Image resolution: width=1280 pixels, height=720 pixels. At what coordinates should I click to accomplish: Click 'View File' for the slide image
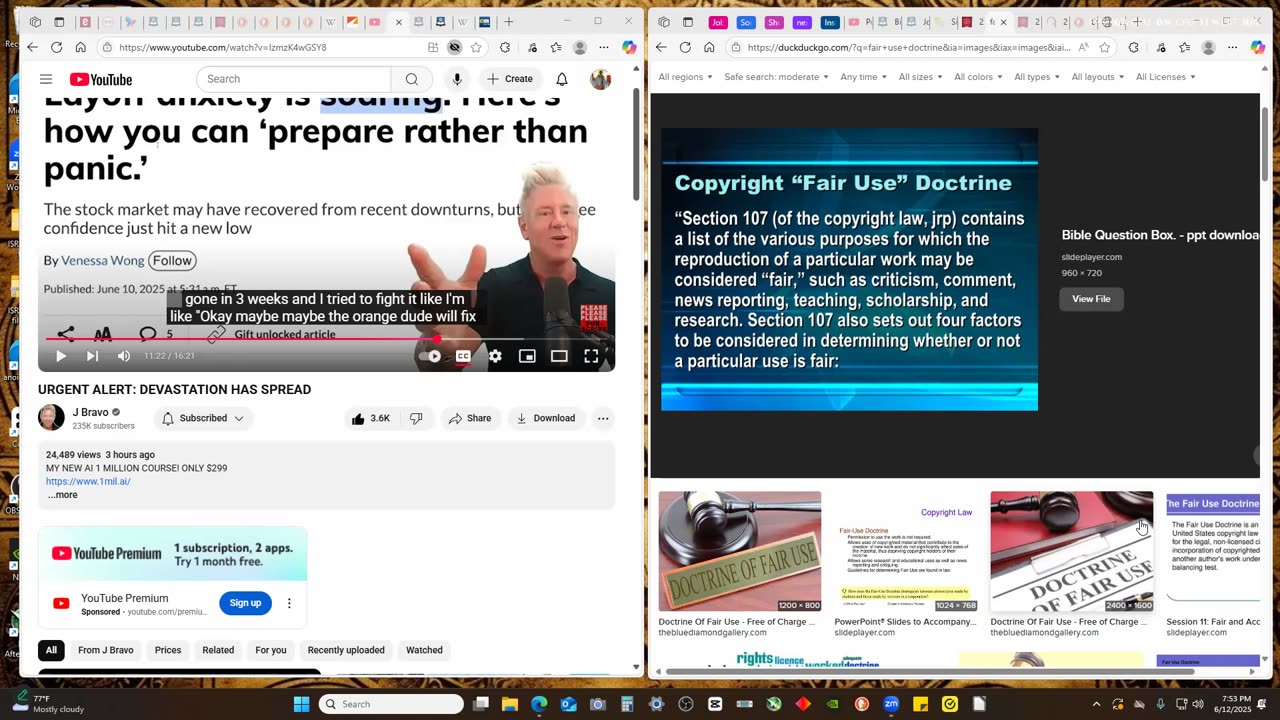click(1091, 299)
